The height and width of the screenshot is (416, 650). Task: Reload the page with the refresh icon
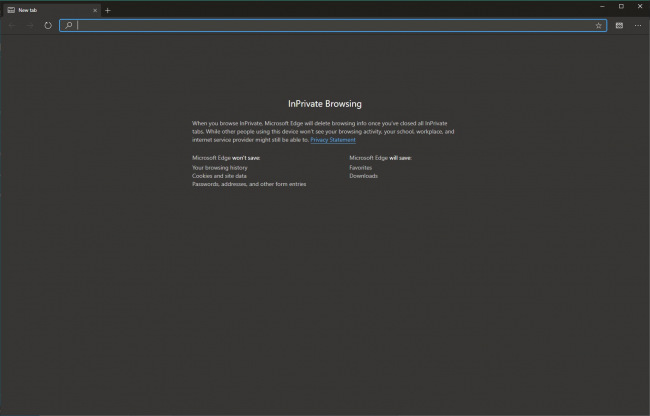point(48,26)
